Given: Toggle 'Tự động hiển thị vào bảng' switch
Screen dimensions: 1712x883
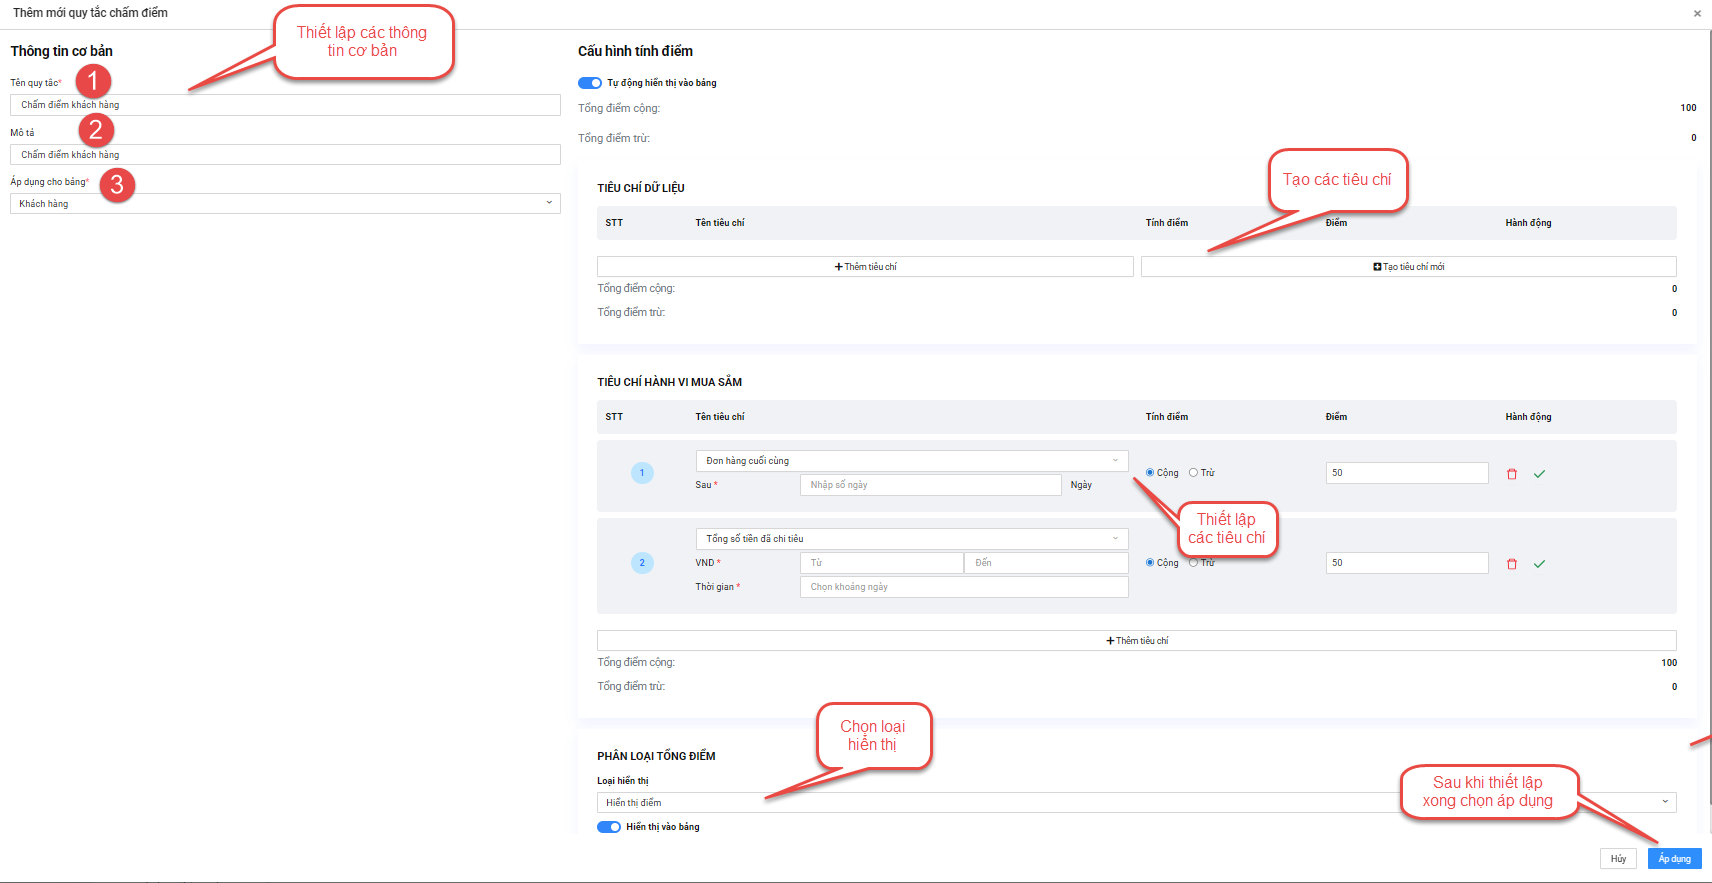Looking at the screenshot, I should [x=590, y=83].
